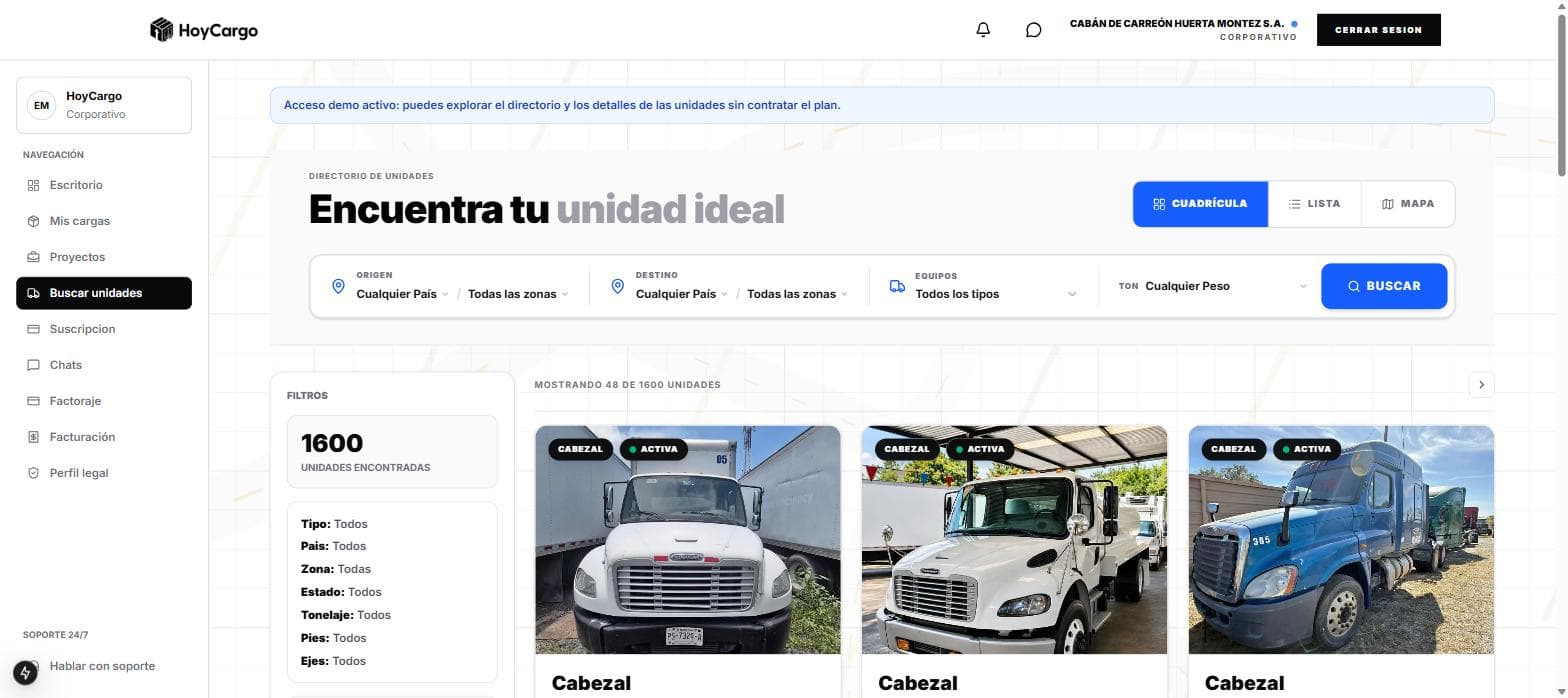Click the Pais: Todos filter row
Image resolution: width=1568 pixels, height=698 pixels.
(x=333, y=546)
